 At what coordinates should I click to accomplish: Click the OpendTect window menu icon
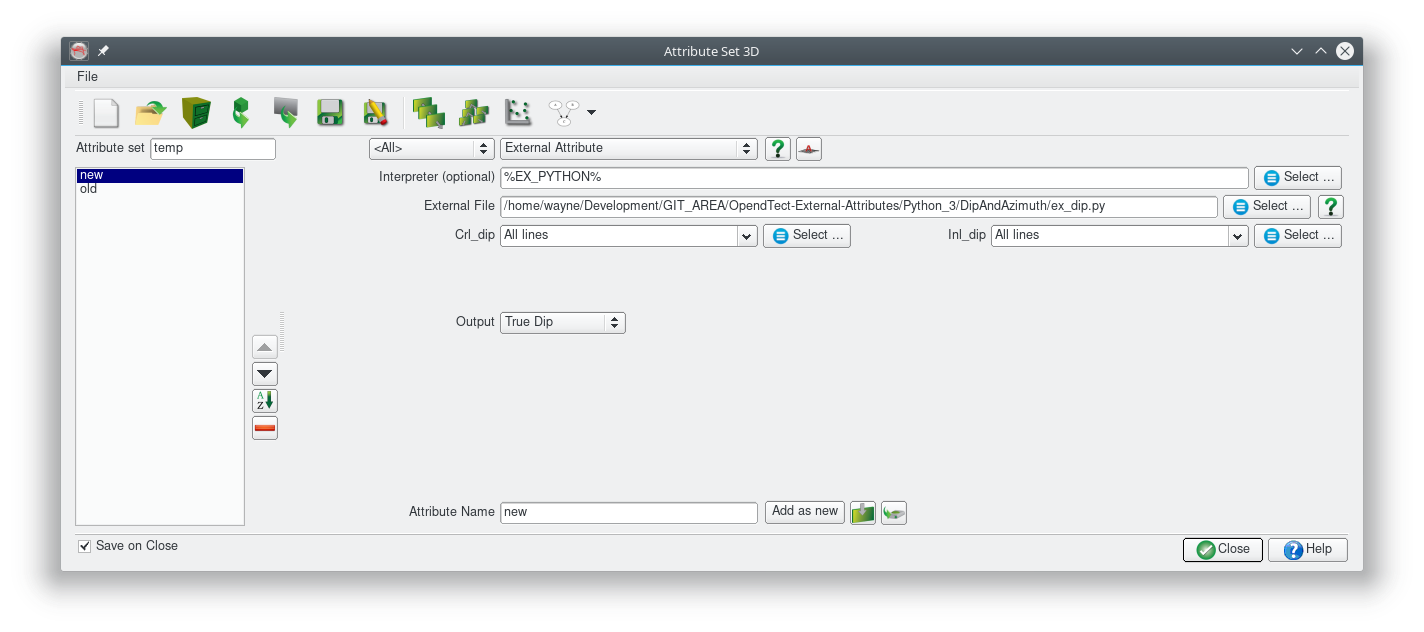tap(79, 51)
